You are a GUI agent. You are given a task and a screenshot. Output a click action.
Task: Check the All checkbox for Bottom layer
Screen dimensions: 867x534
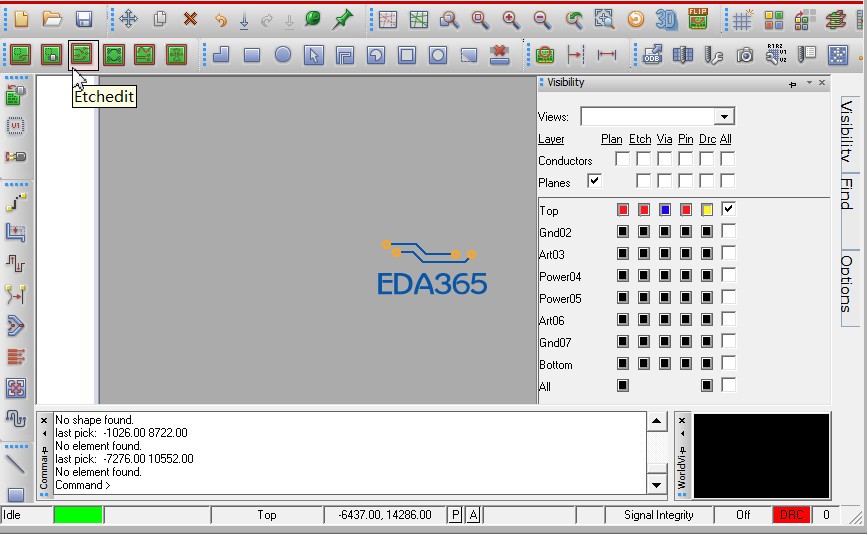coord(728,363)
